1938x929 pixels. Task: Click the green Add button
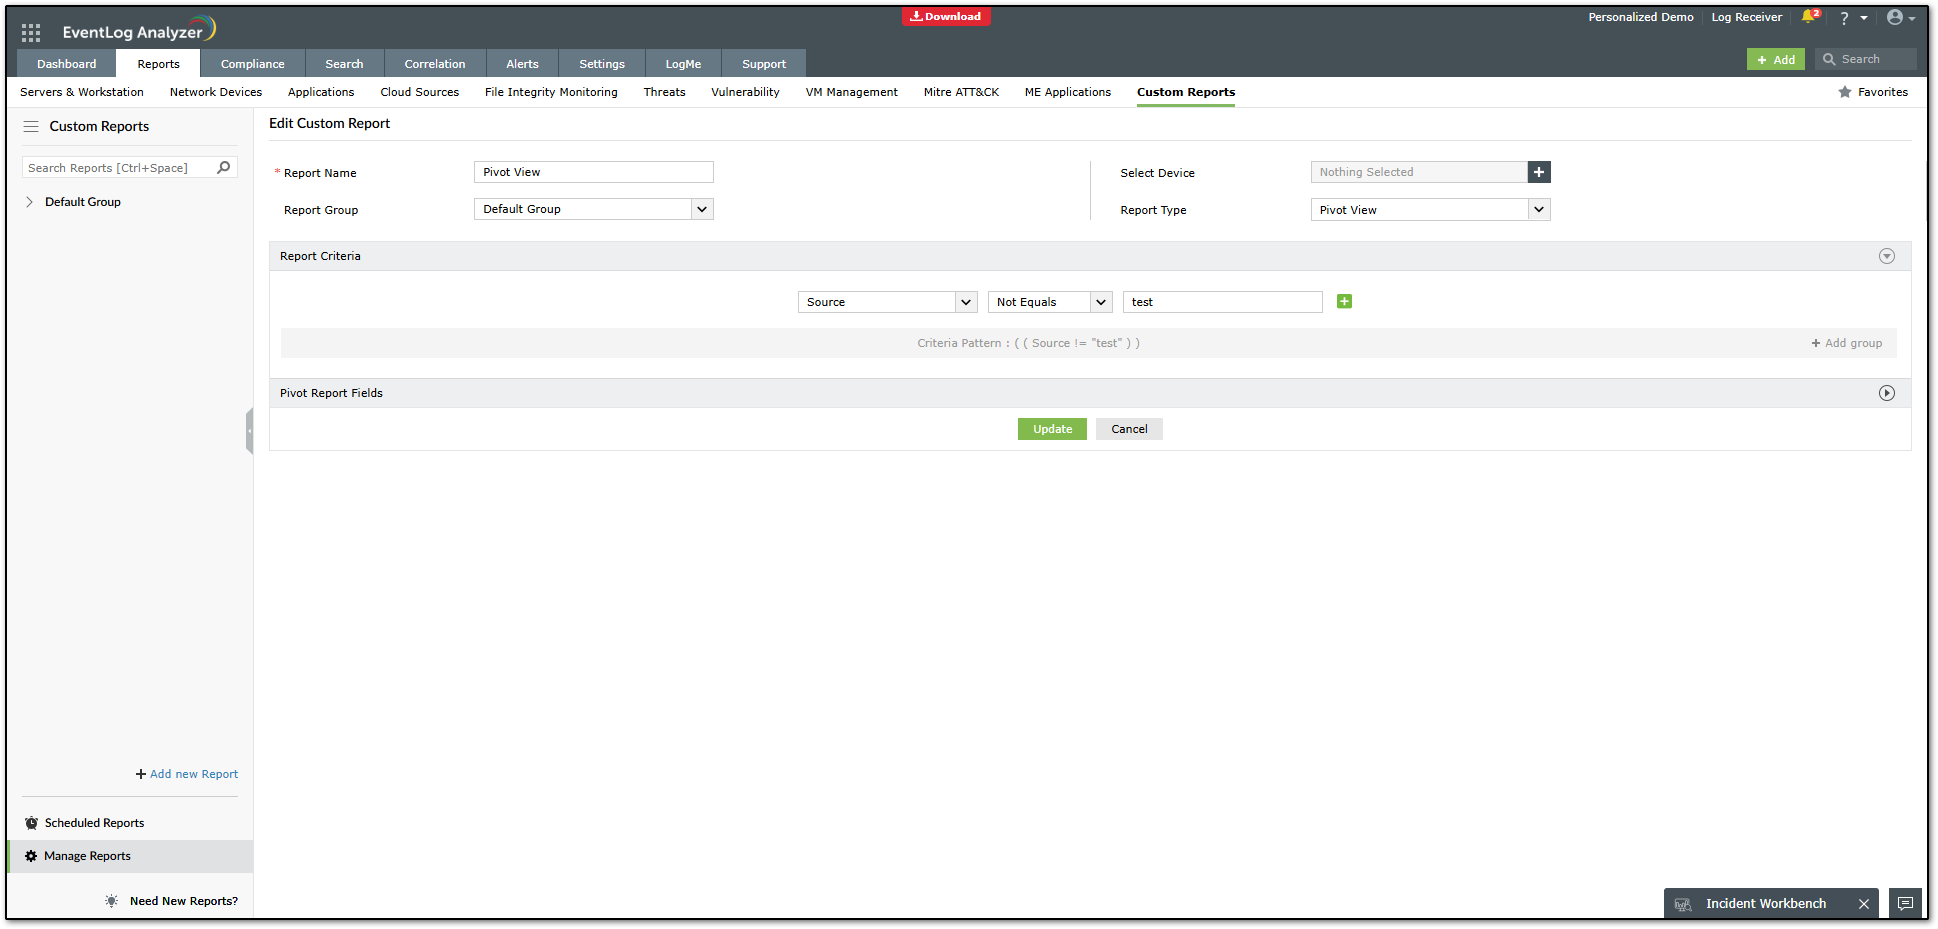click(1776, 59)
